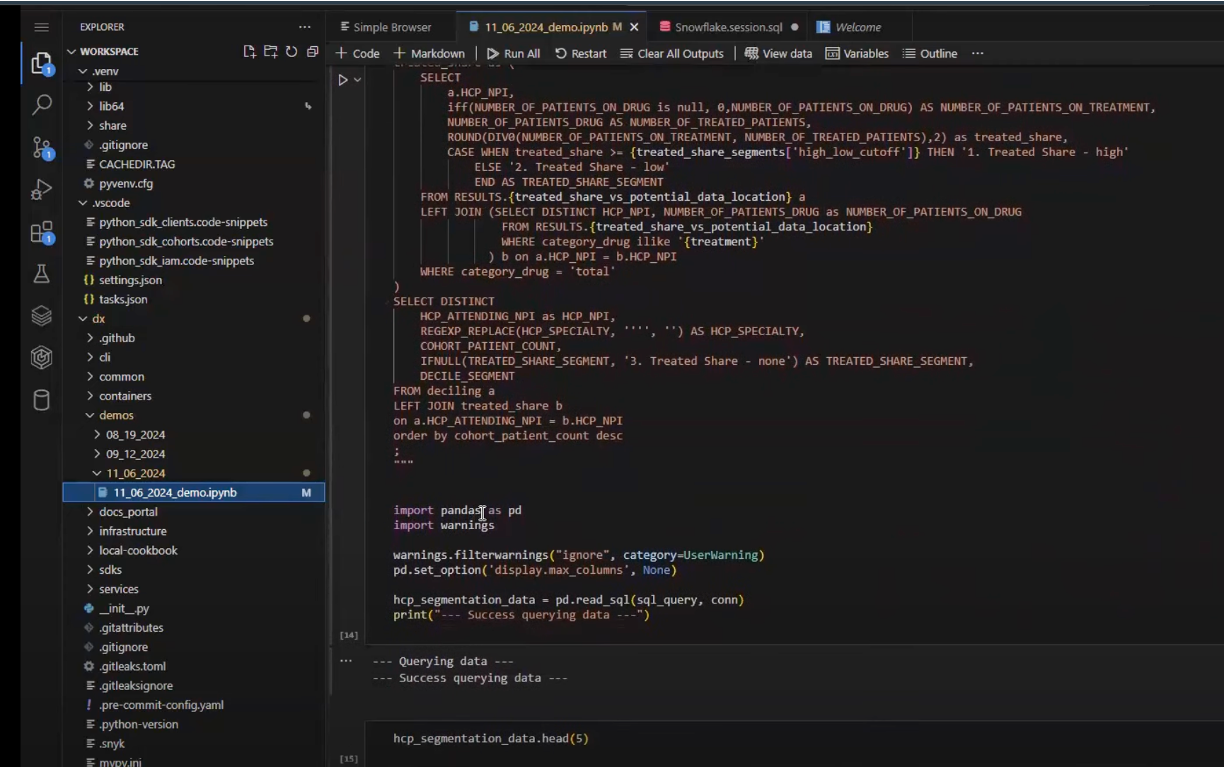Click the New Folder icon in Explorer
Viewport: 1224px width, 768px height.
270,51
